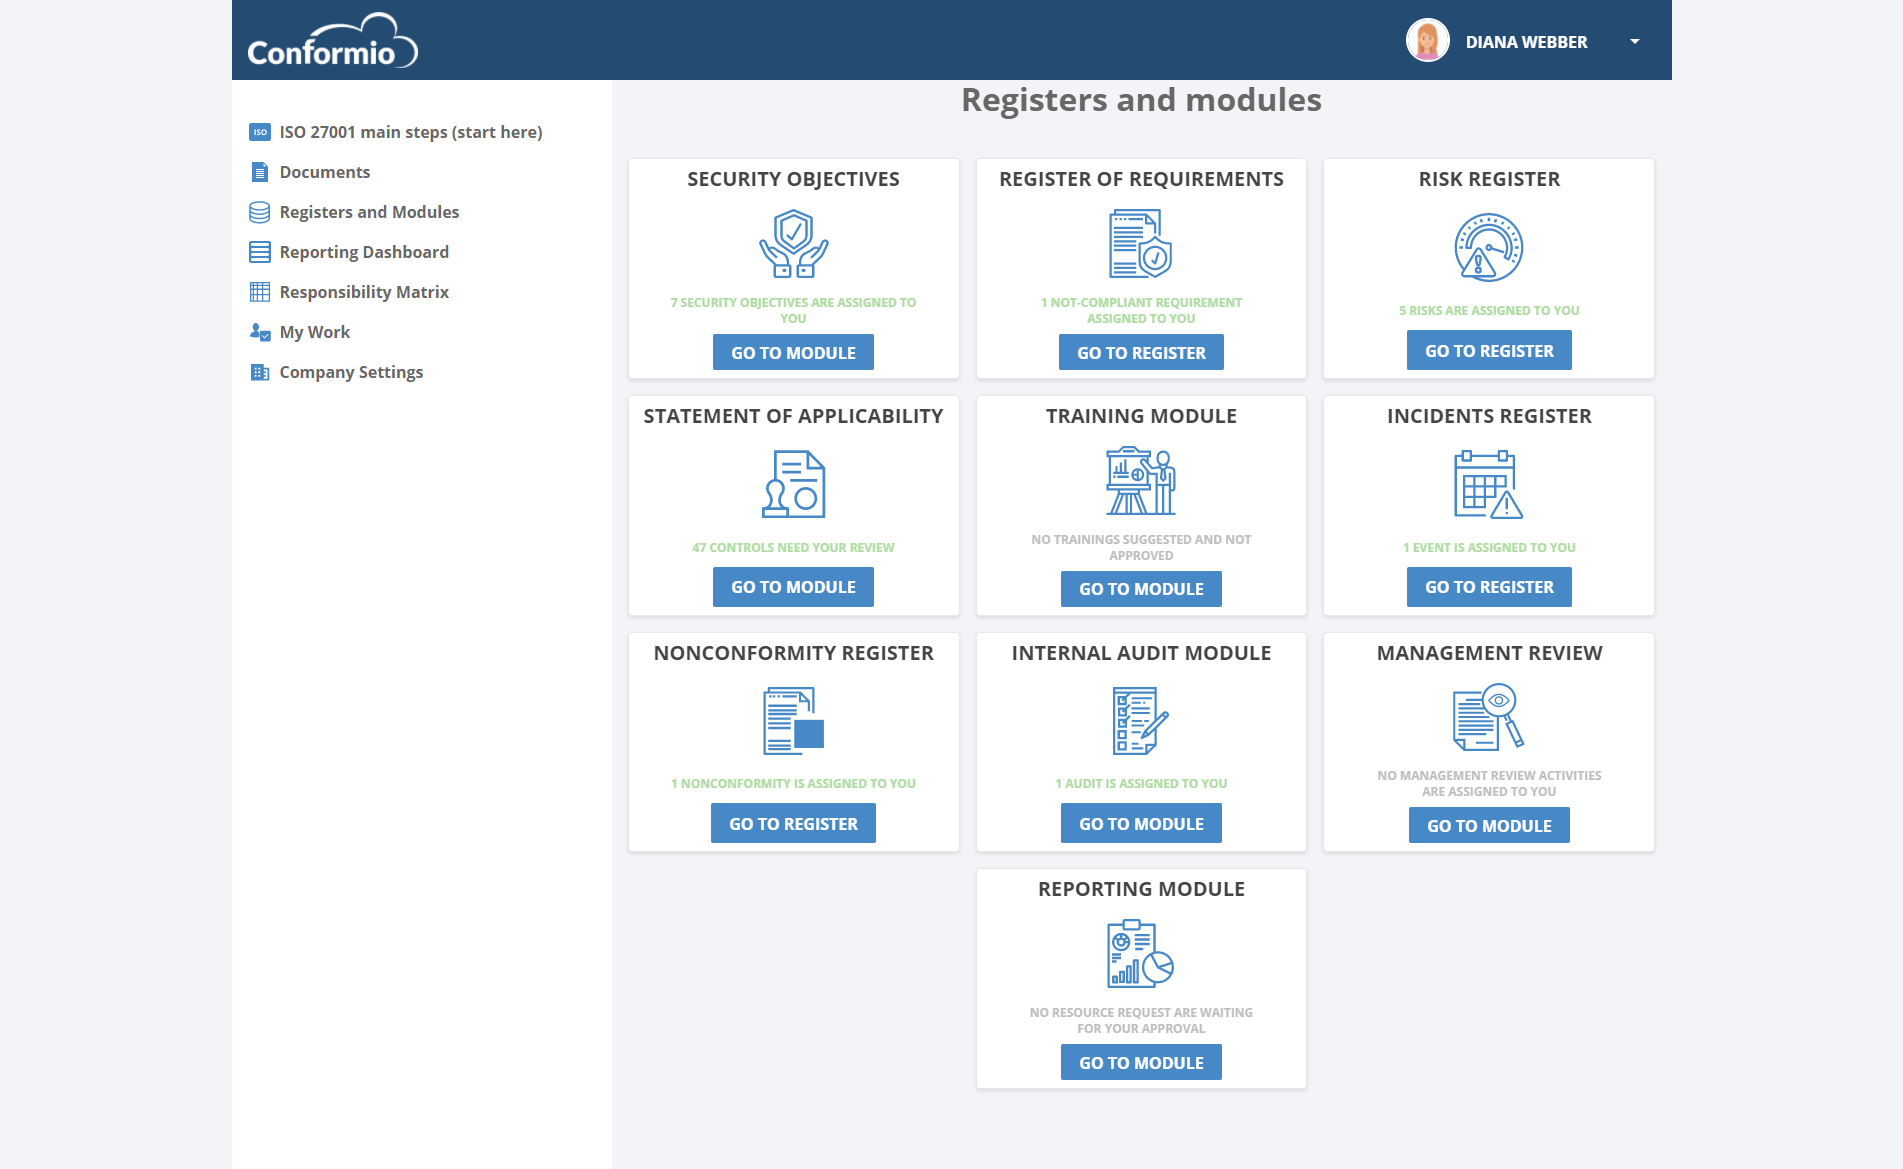This screenshot has height=1169, width=1903.
Task: Click '1 nonconformity is assigned to you'
Action: [x=793, y=783]
